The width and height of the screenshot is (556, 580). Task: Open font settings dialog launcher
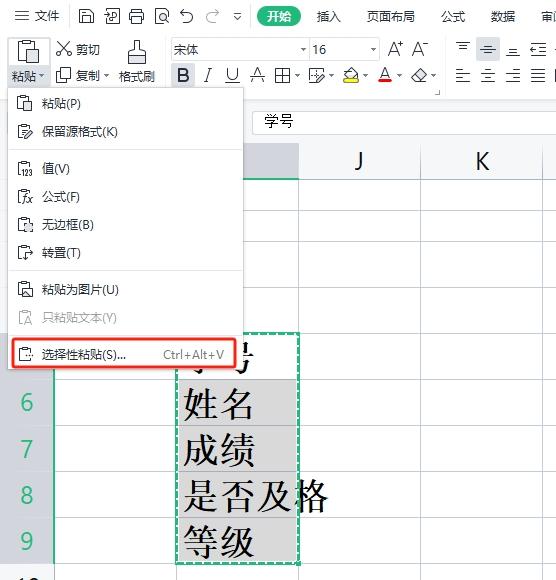438,92
